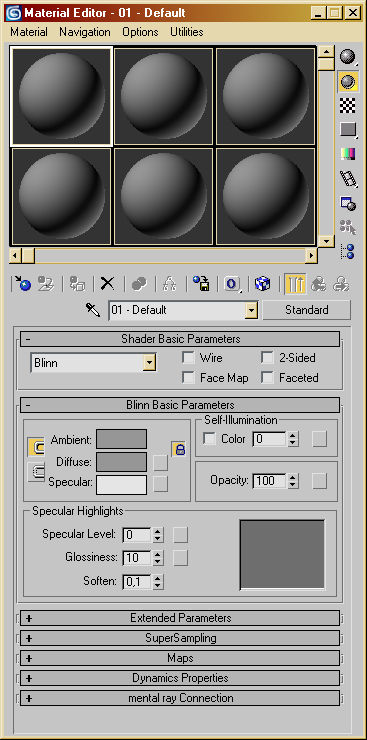Open the Material/Map Navigator icon

tap(348, 251)
